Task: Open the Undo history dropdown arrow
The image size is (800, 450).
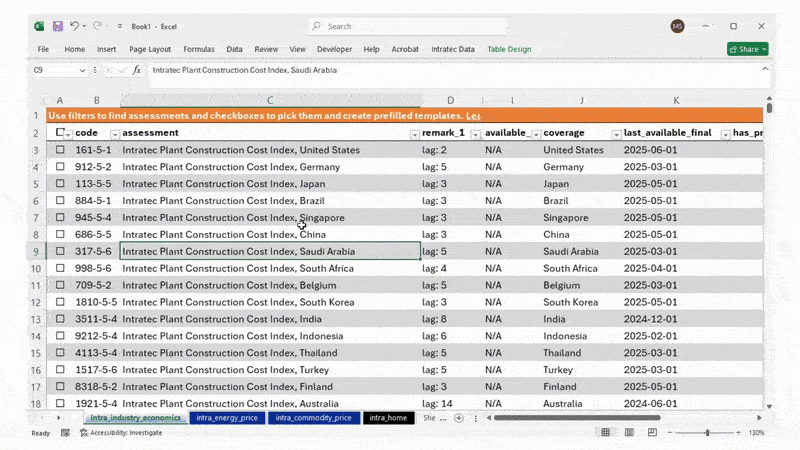Action: pyautogui.click(x=84, y=26)
